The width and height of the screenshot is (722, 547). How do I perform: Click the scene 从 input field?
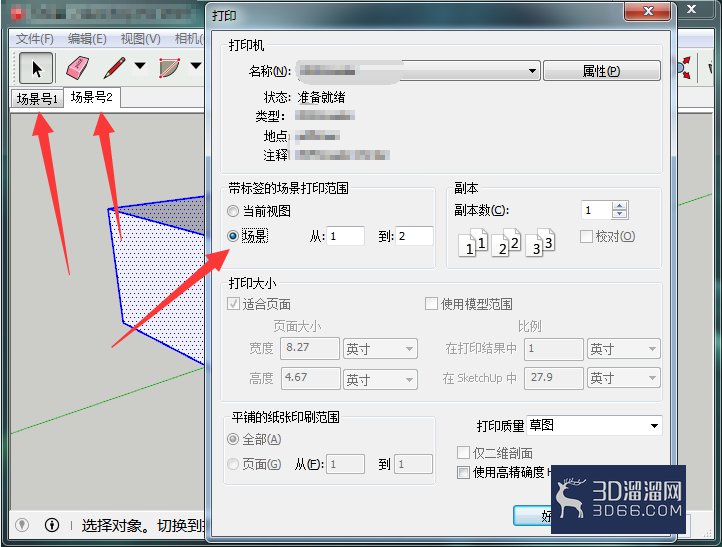pos(345,236)
